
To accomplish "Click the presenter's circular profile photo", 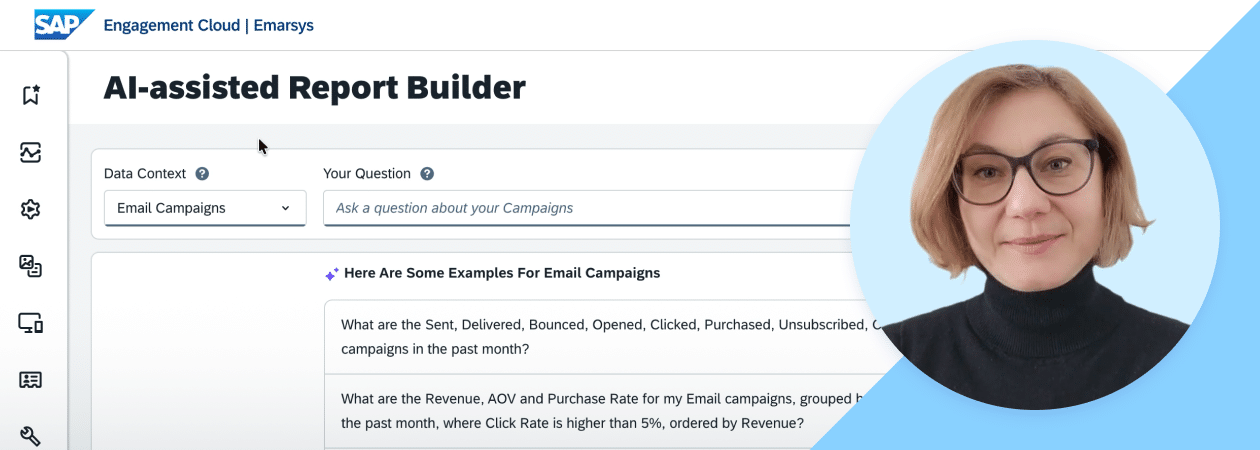I will point(1035,225).
